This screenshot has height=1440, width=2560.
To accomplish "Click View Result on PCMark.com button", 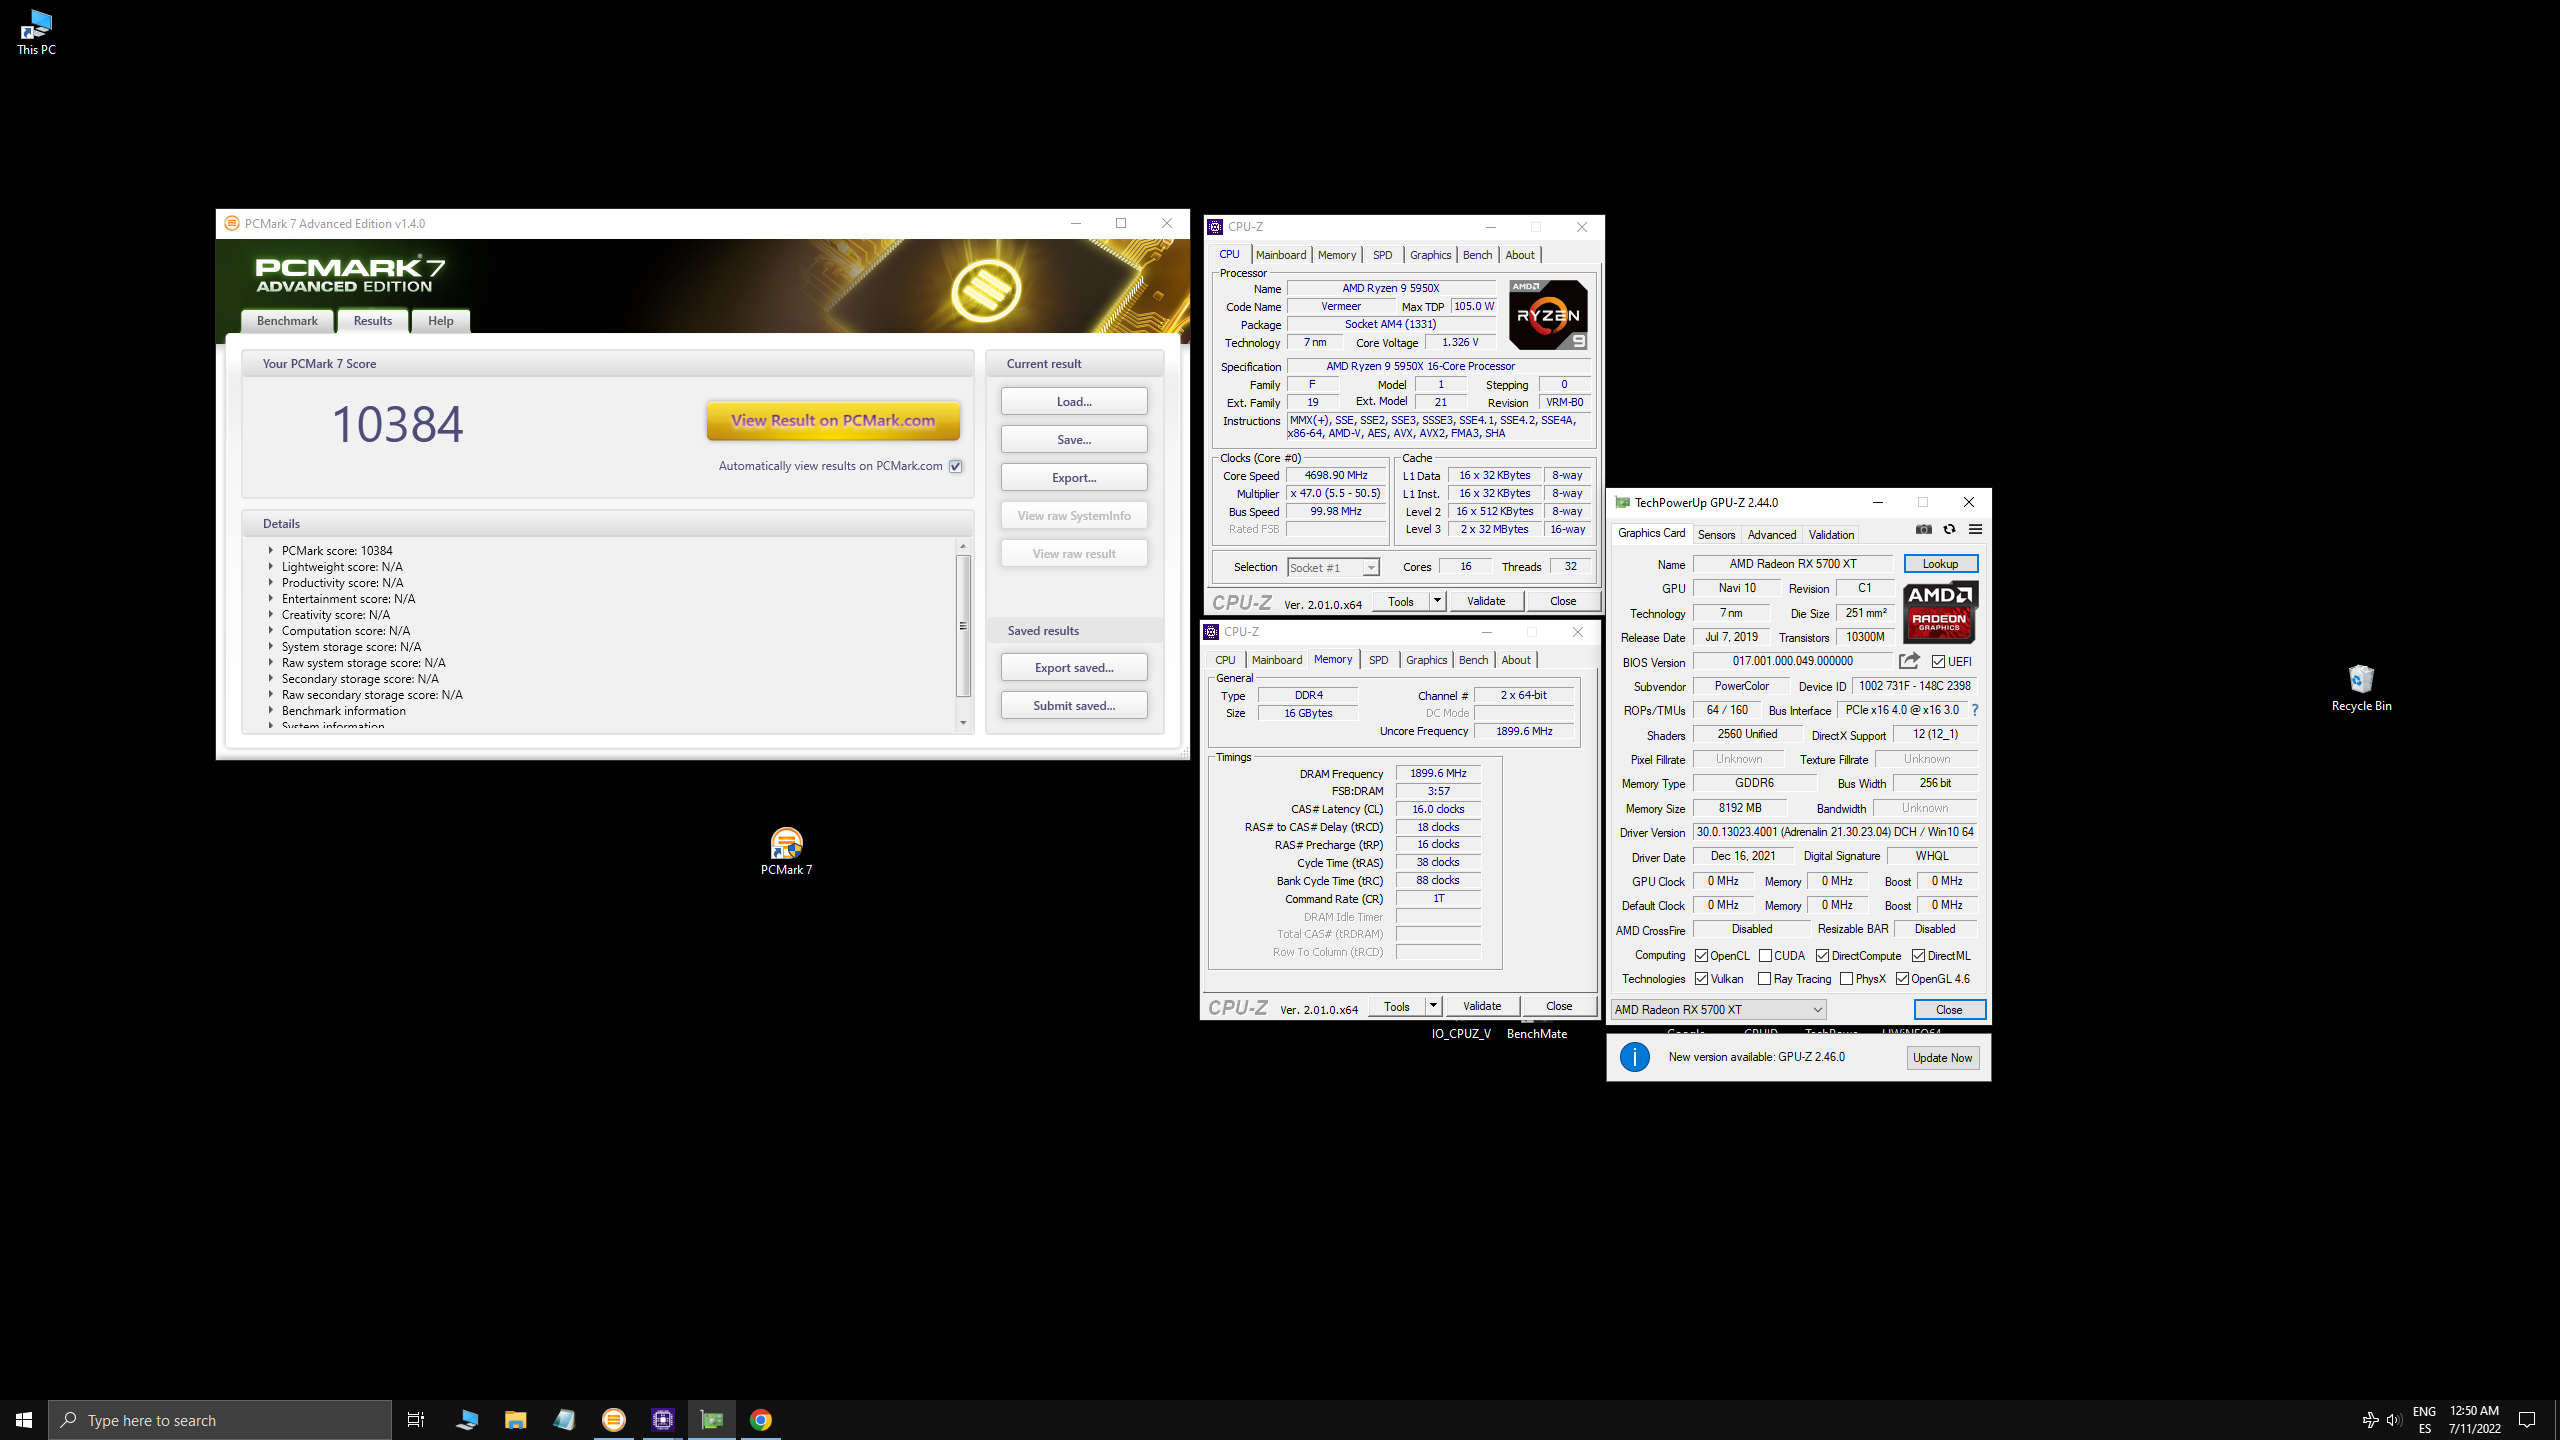I will (x=833, y=420).
